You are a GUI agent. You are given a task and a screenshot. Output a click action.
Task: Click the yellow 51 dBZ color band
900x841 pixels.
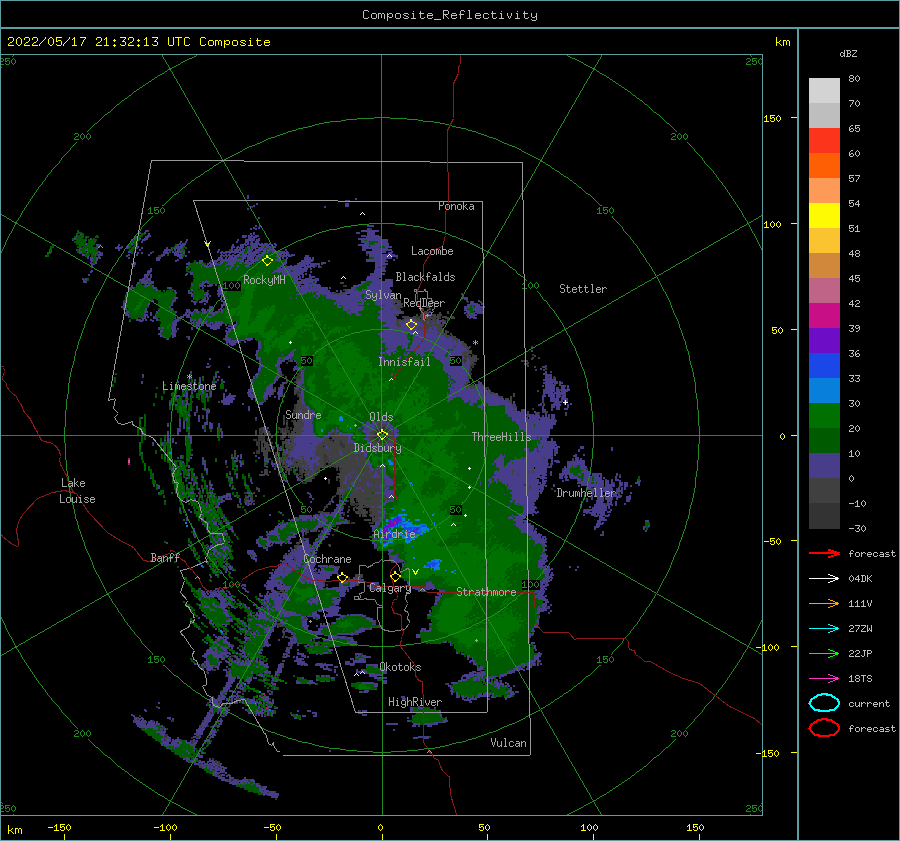[x=824, y=216]
